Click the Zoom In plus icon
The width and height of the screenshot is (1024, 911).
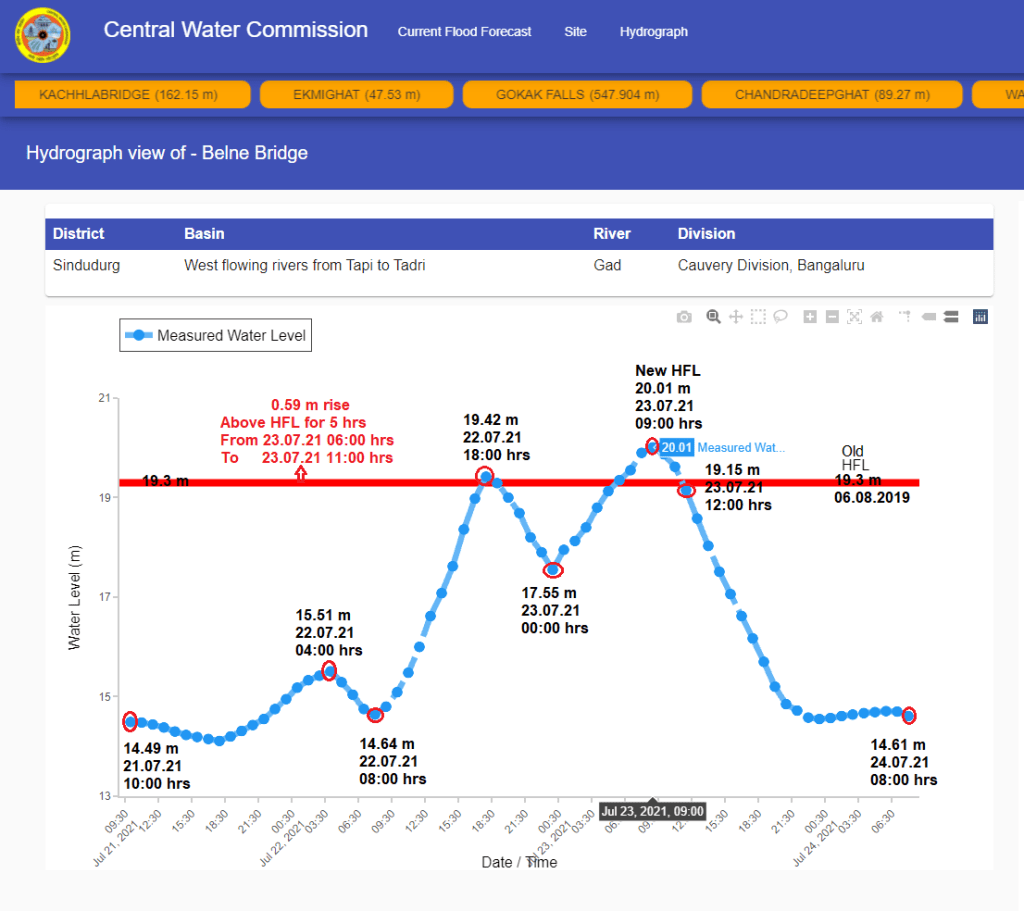click(x=810, y=317)
